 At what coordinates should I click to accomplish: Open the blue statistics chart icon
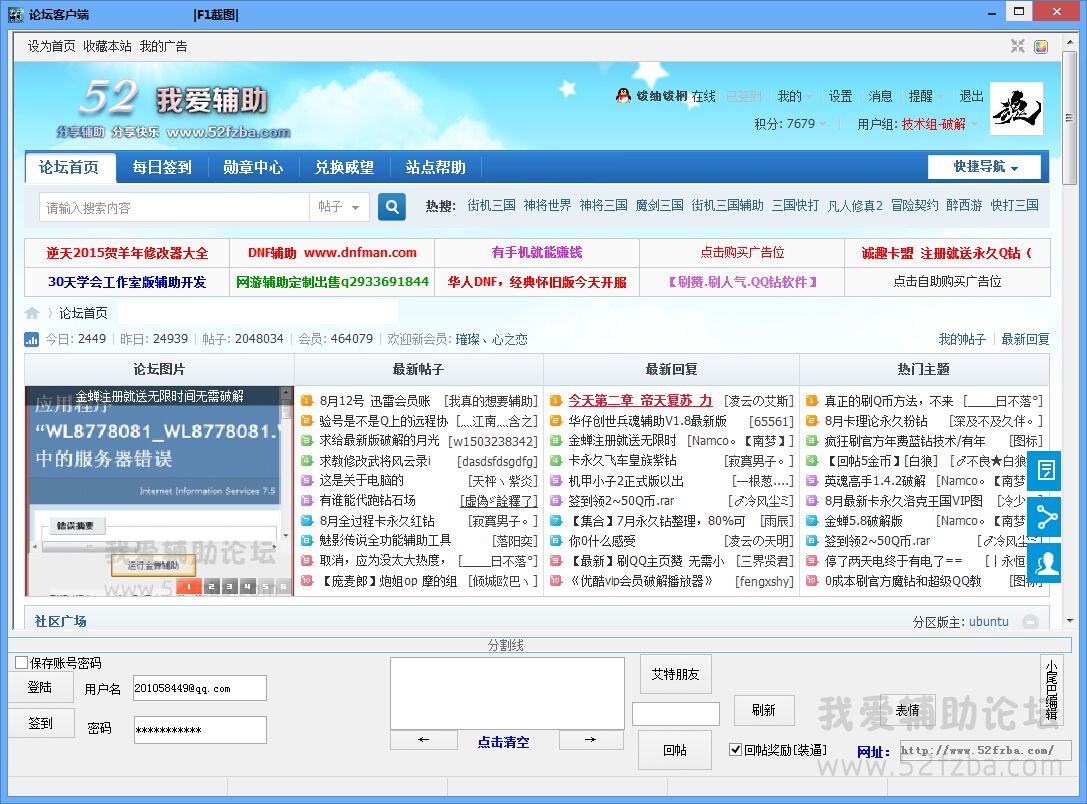pyautogui.click(x=32, y=339)
